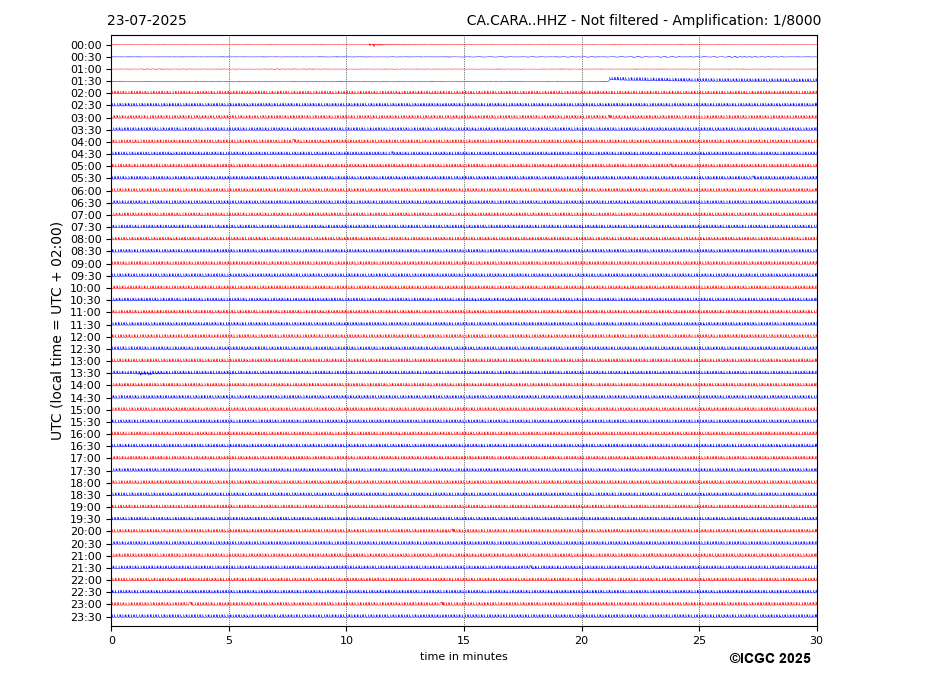The width and height of the screenshot is (927, 696).
Task: Click the x-axis tick label 10
Action: pyautogui.click(x=346, y=640)
